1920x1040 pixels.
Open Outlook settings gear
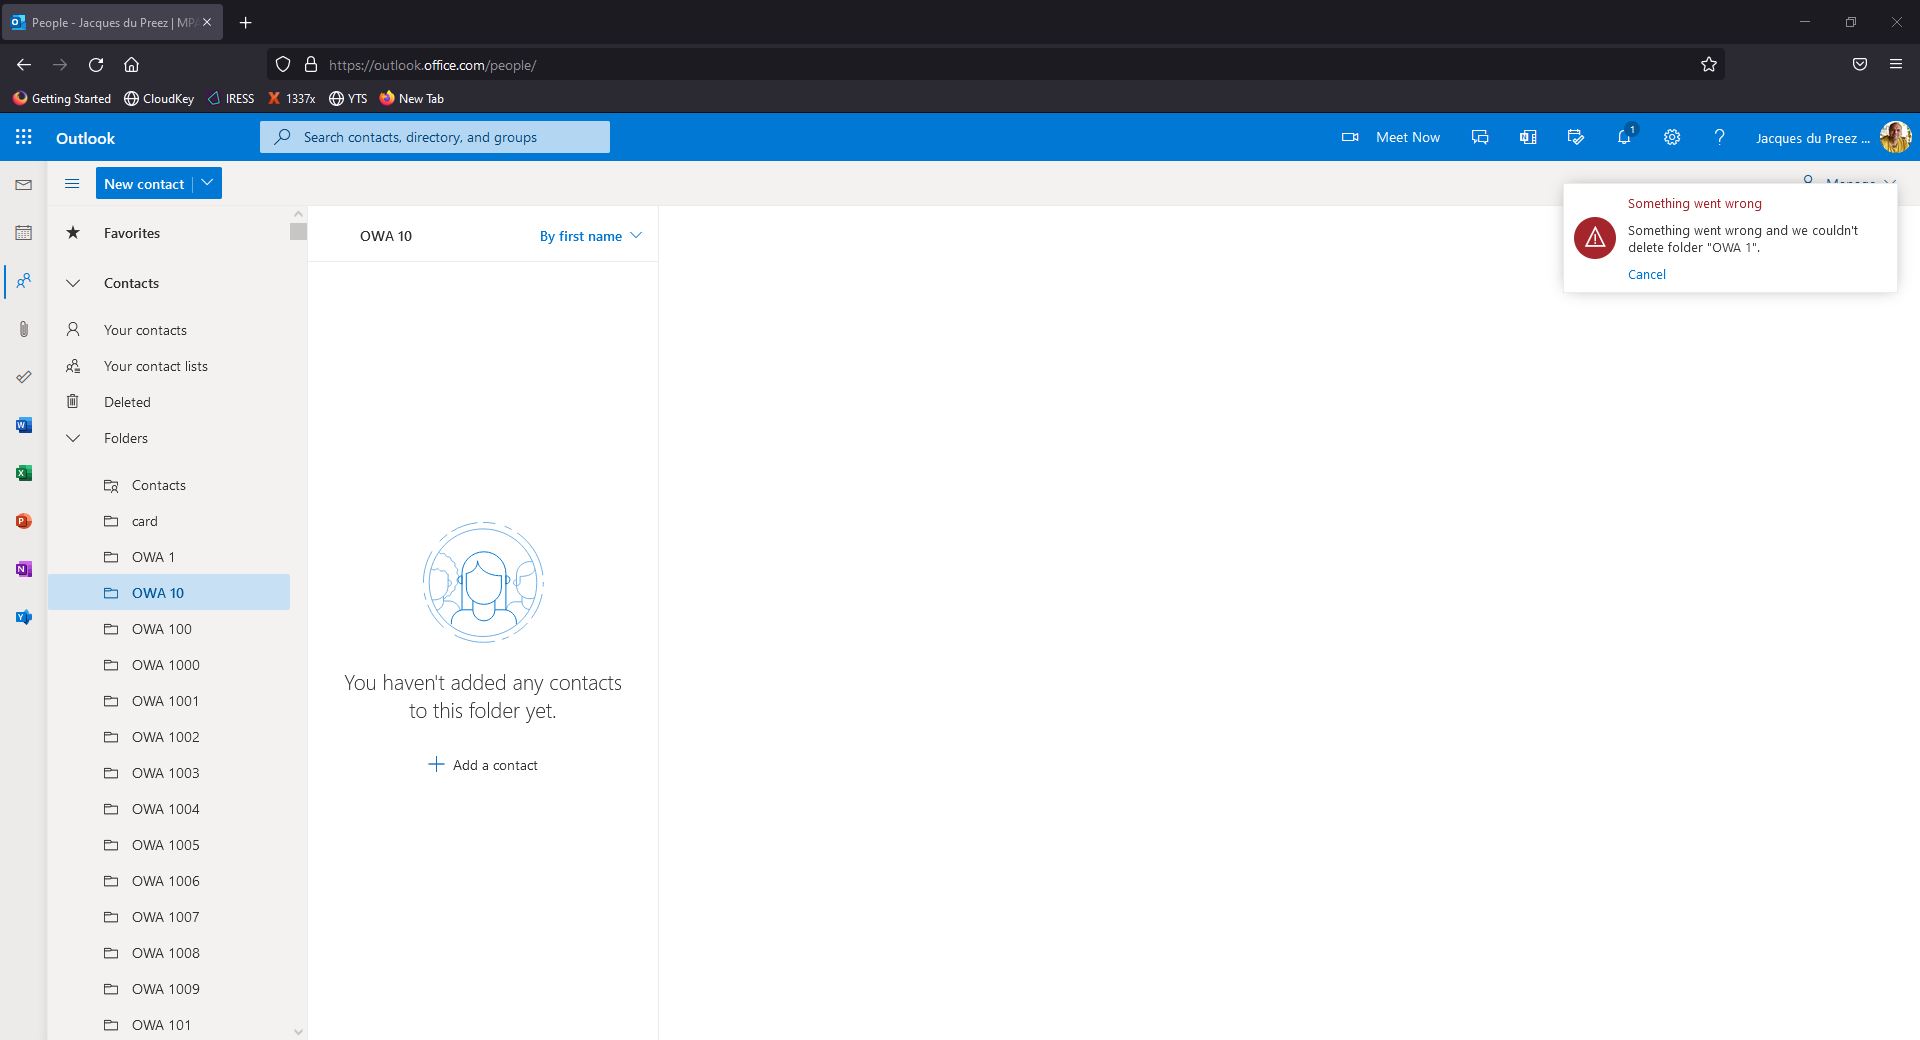tap(1670, 137)
